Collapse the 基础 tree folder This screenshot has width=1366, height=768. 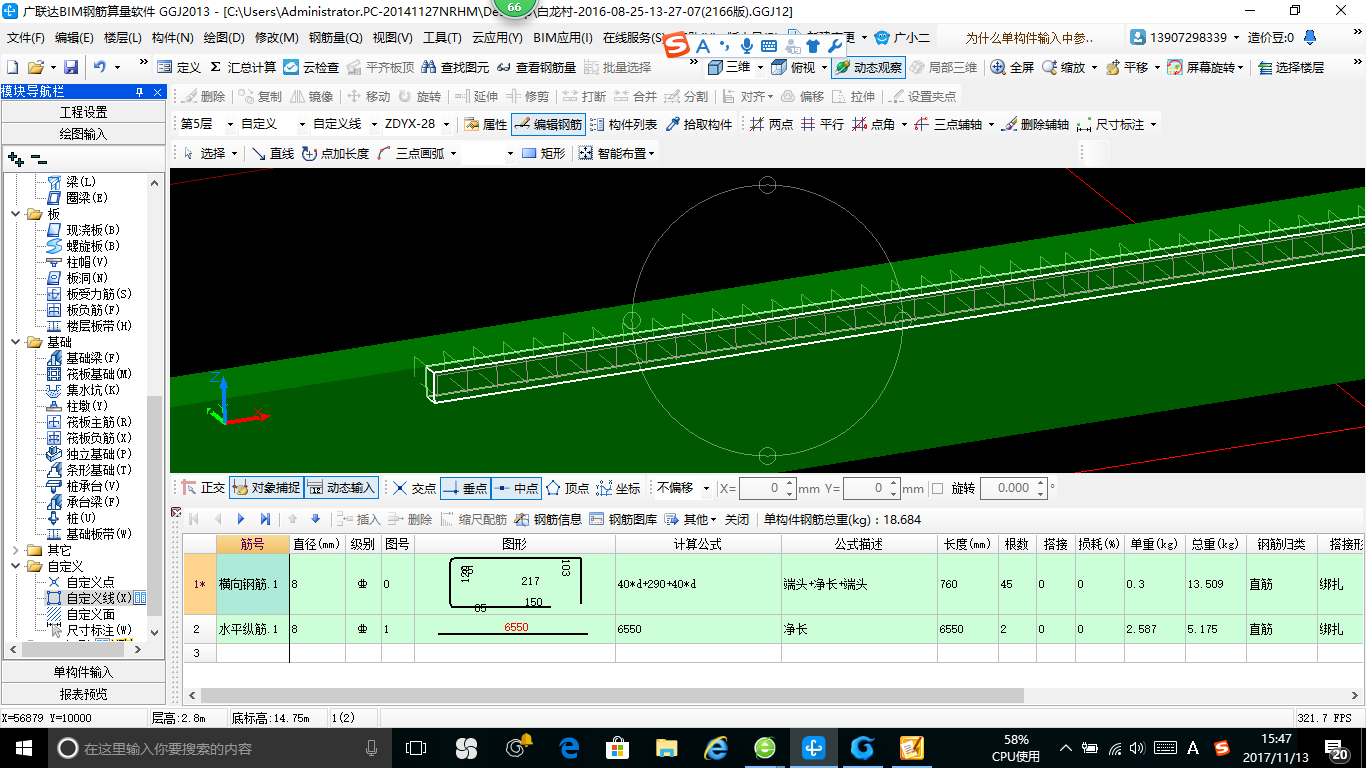click(x=16, y=342)
